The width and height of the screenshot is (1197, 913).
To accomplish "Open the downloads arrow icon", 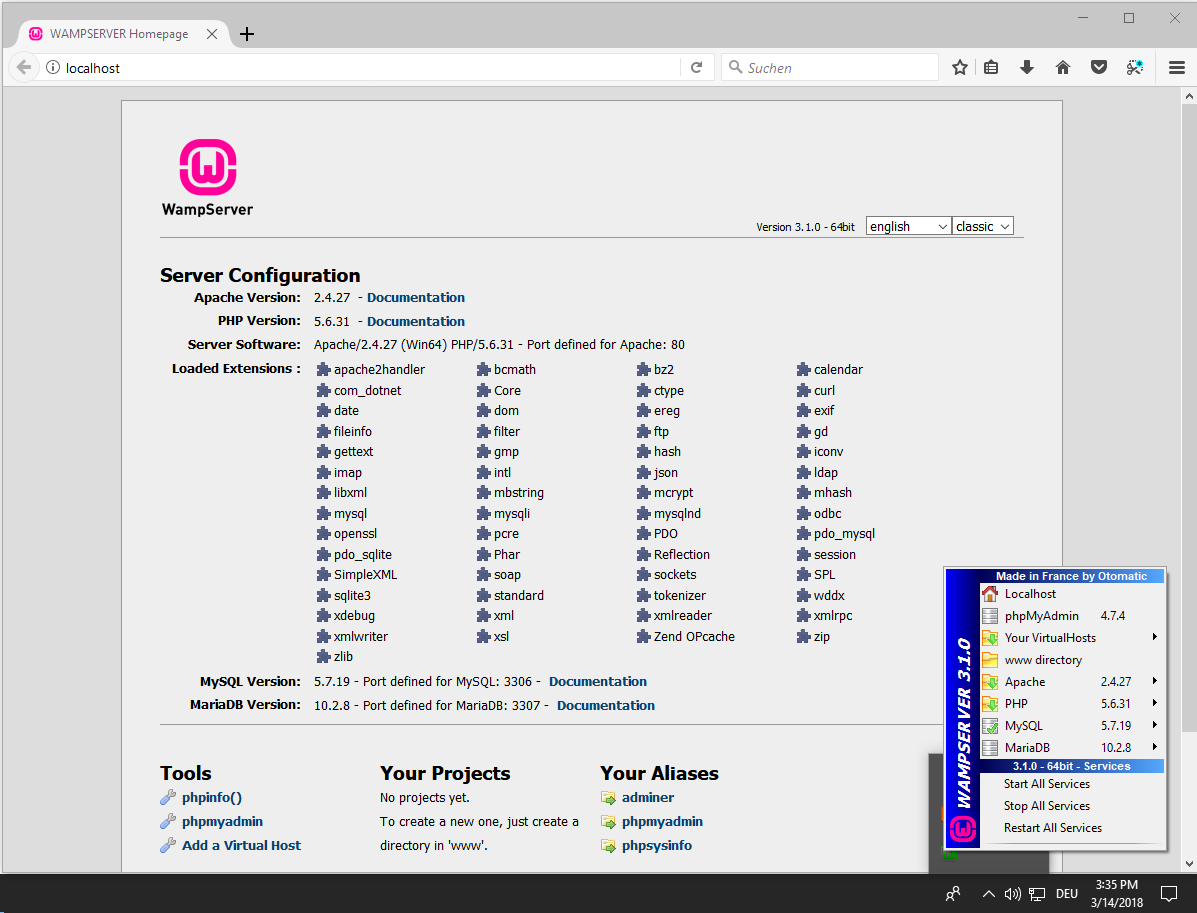I will click(x=1027, y=67).
